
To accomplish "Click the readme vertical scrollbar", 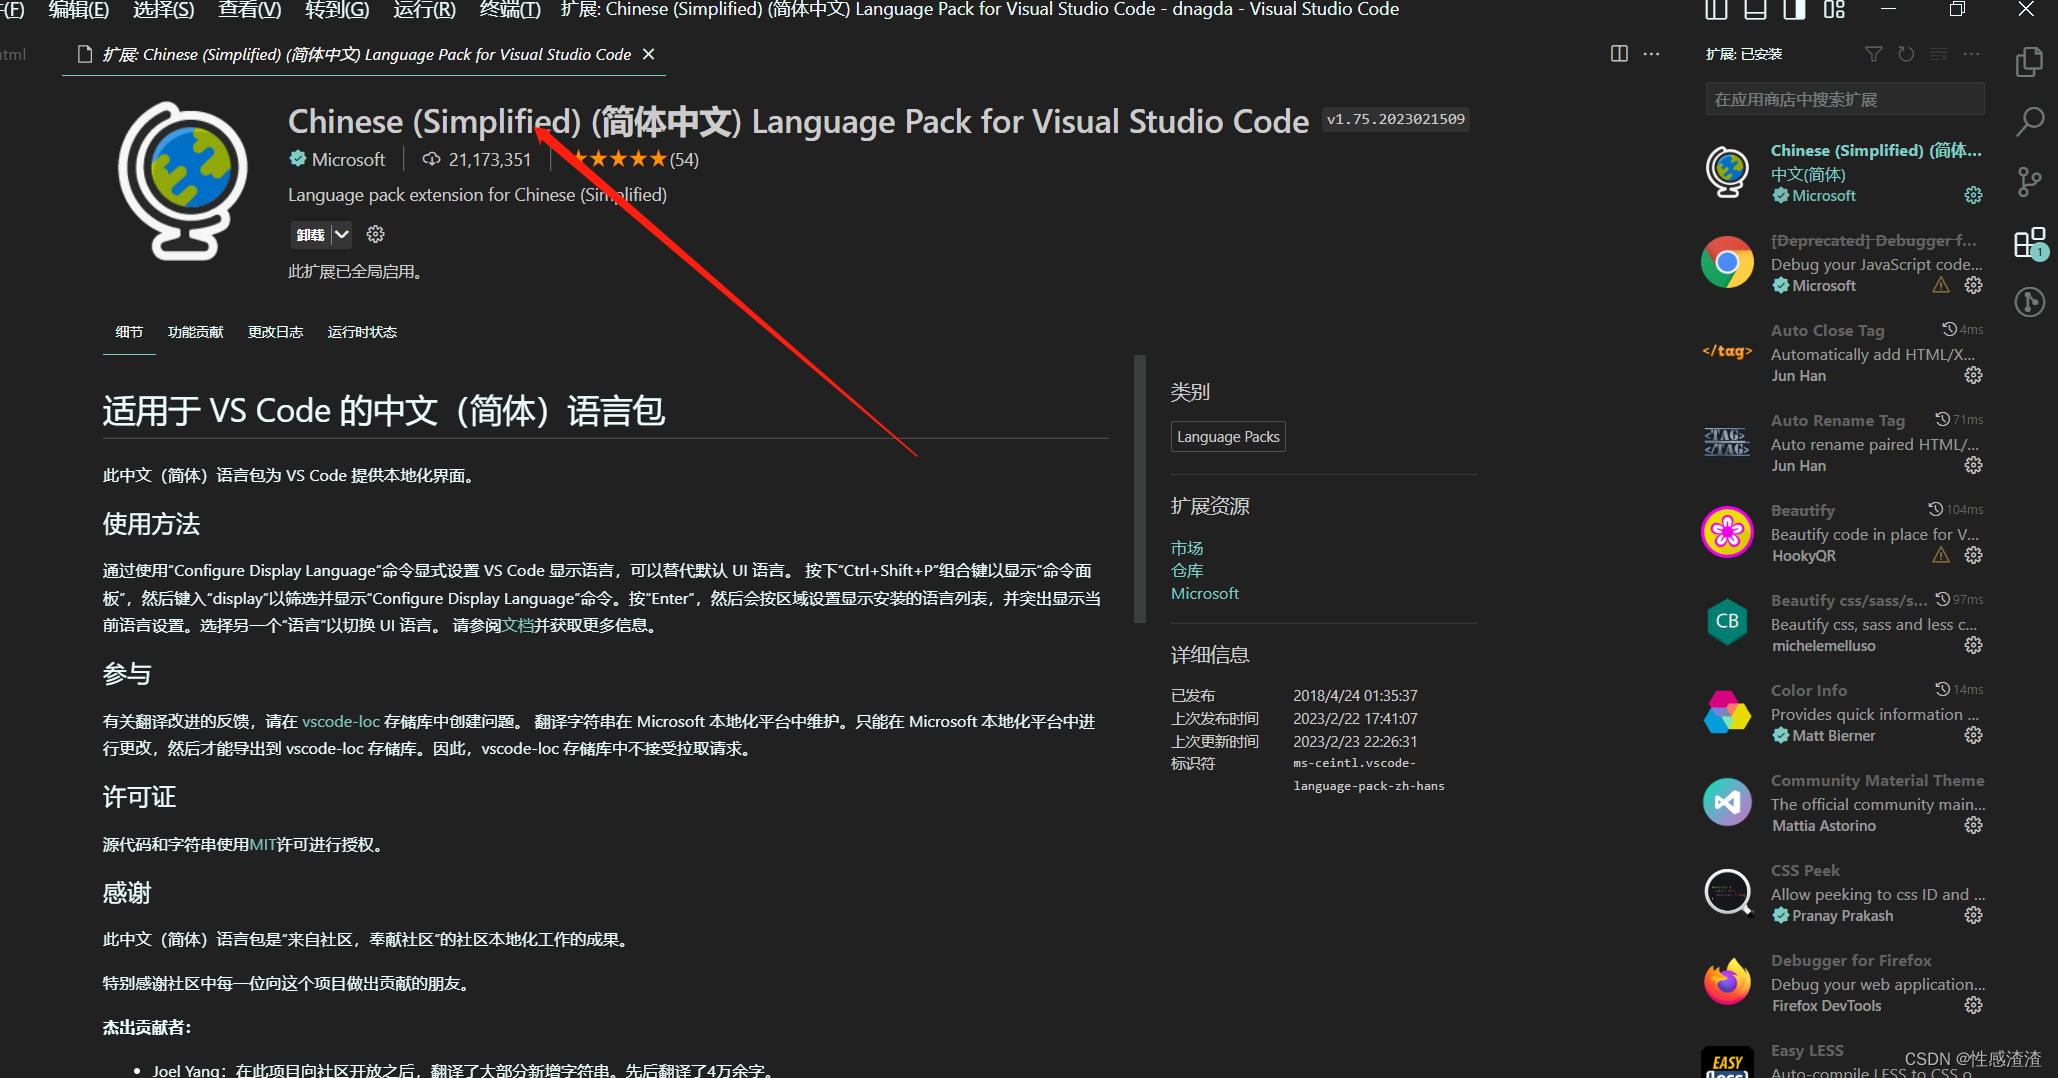I will coord(1140,488).
